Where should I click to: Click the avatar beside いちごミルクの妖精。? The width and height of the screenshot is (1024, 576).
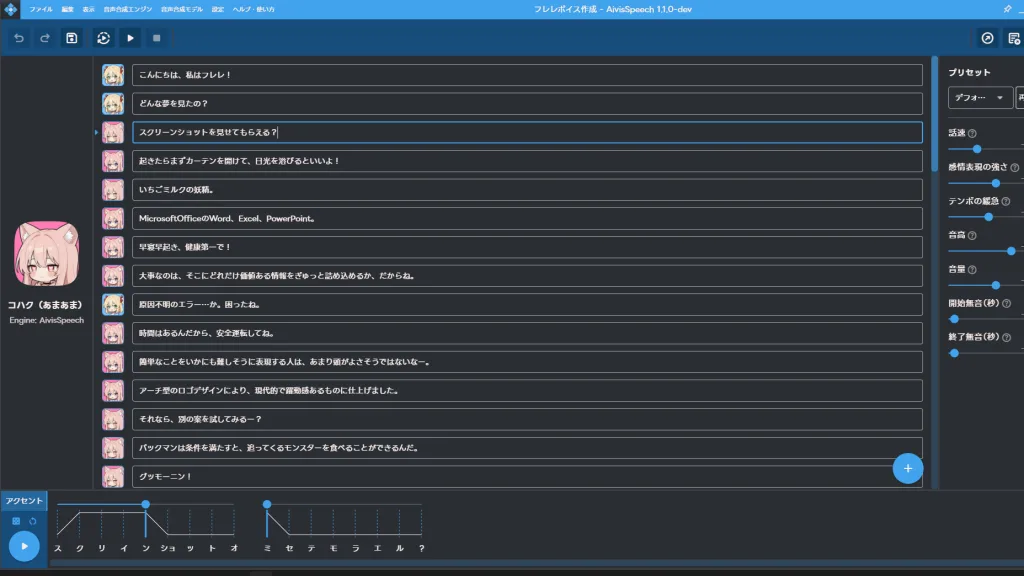[x=113, y=190]
